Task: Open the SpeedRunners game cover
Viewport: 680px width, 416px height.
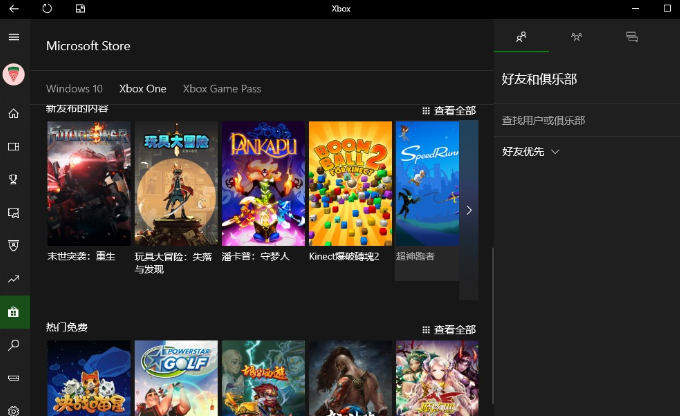Action: tap(427, 183)
